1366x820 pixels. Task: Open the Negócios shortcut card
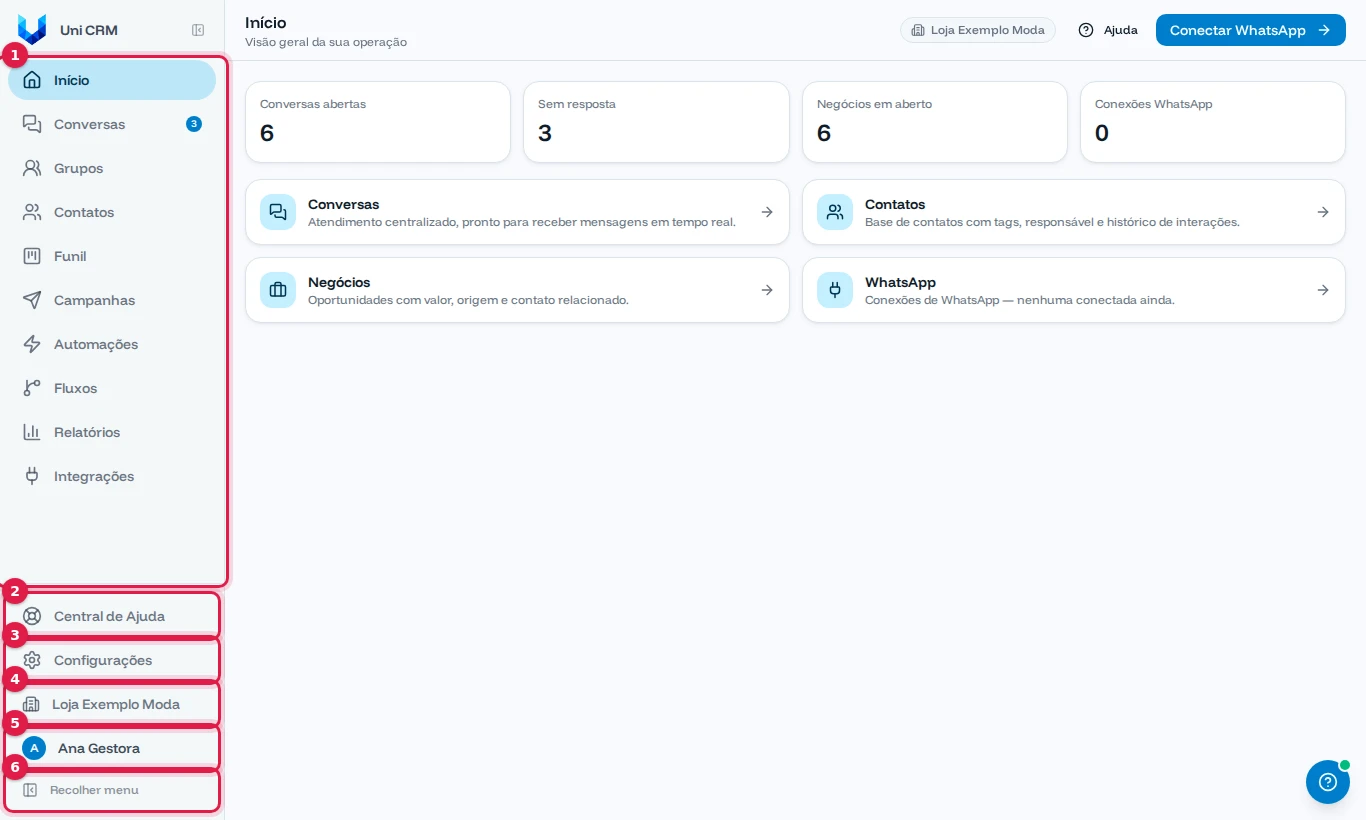[x=517, y=290]
